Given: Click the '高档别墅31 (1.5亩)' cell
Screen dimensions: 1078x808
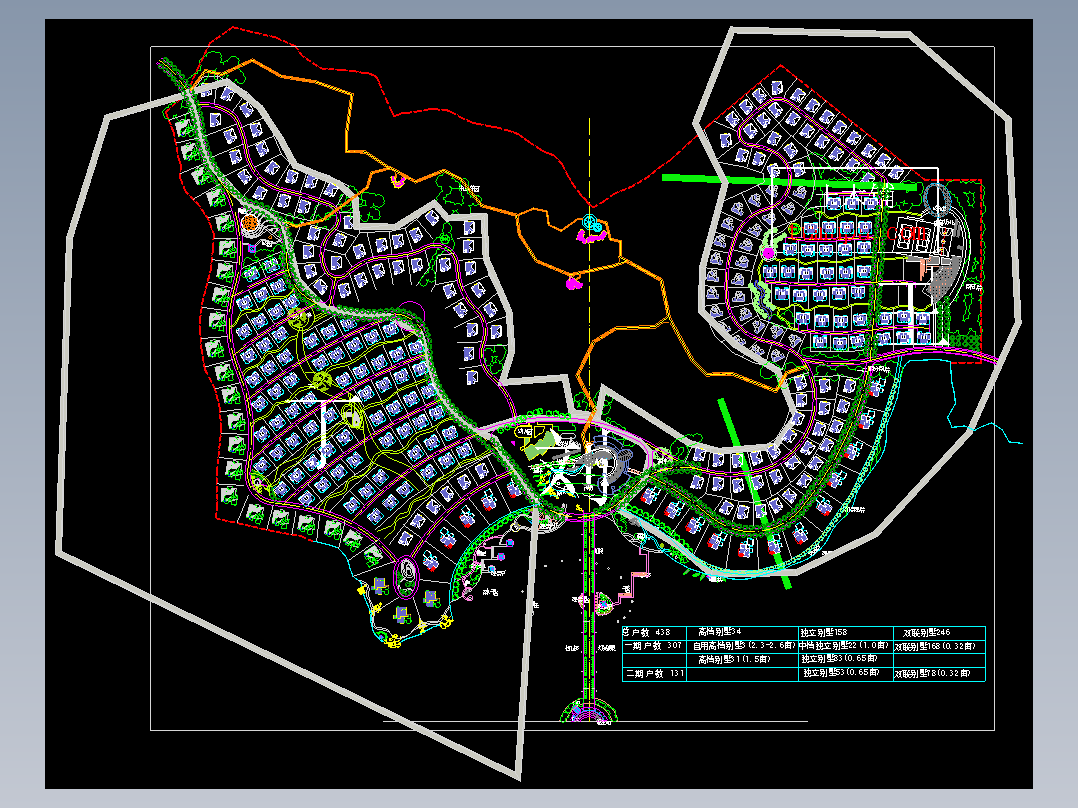Looking at the screenshot, I should 742,660.
